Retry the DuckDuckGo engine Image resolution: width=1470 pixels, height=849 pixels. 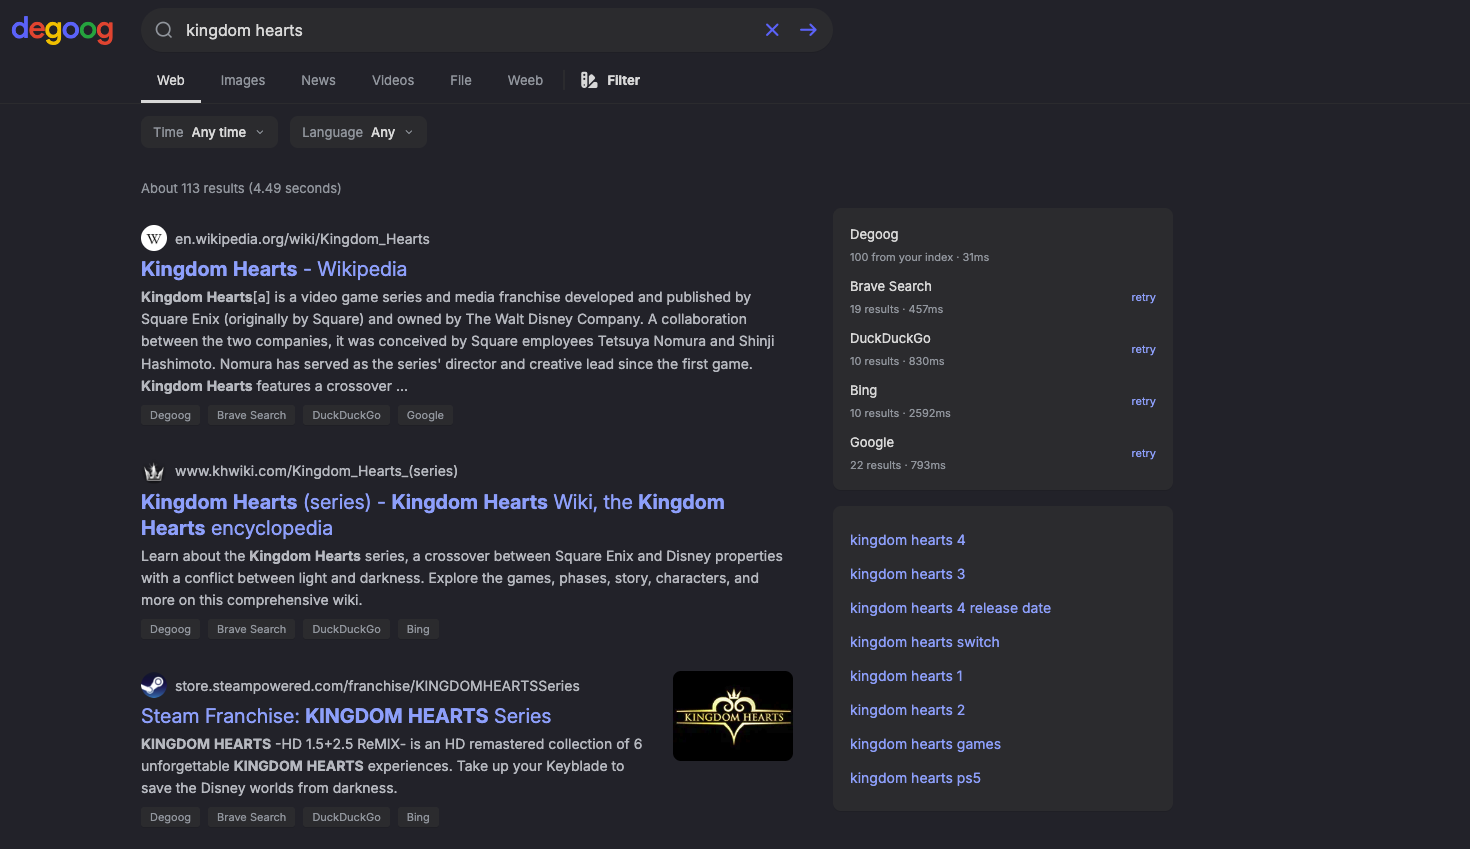point(1143,349)
